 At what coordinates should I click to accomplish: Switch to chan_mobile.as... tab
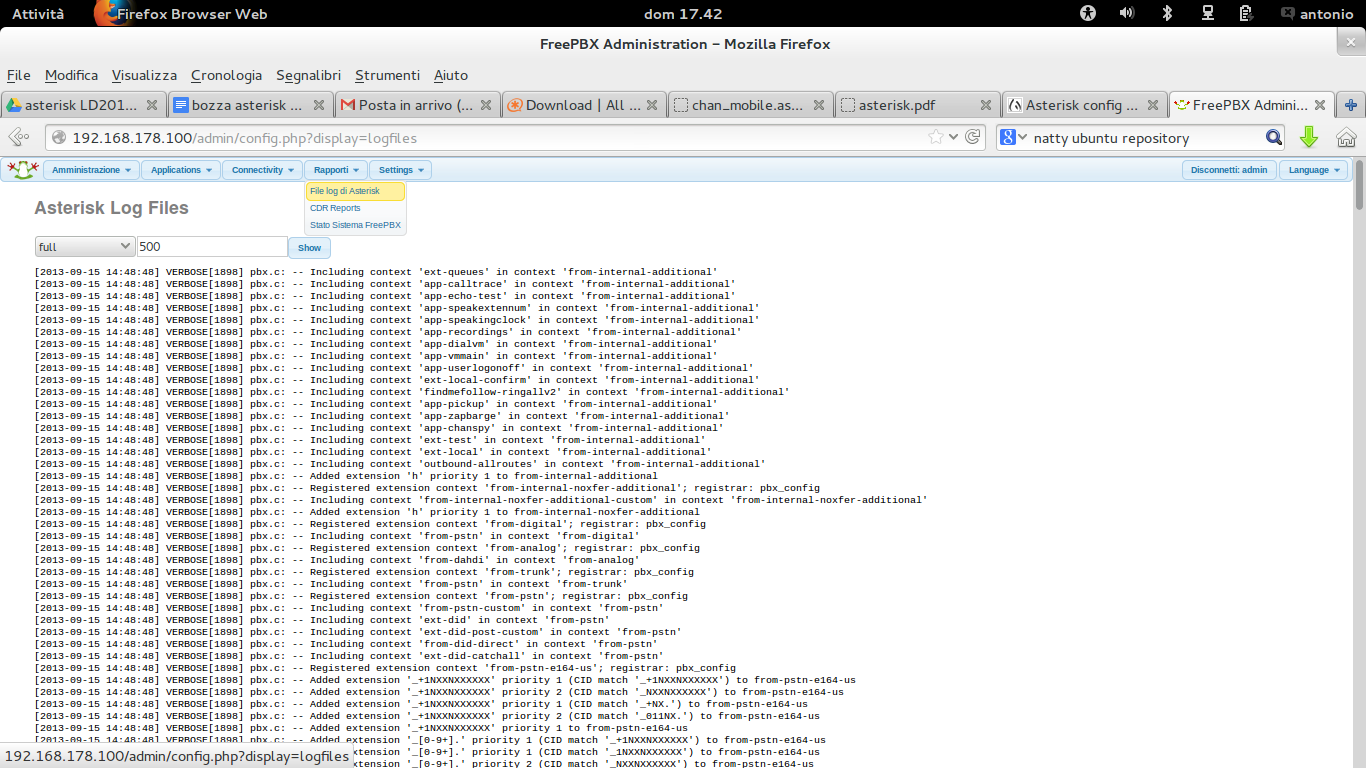tap(751, 105)
